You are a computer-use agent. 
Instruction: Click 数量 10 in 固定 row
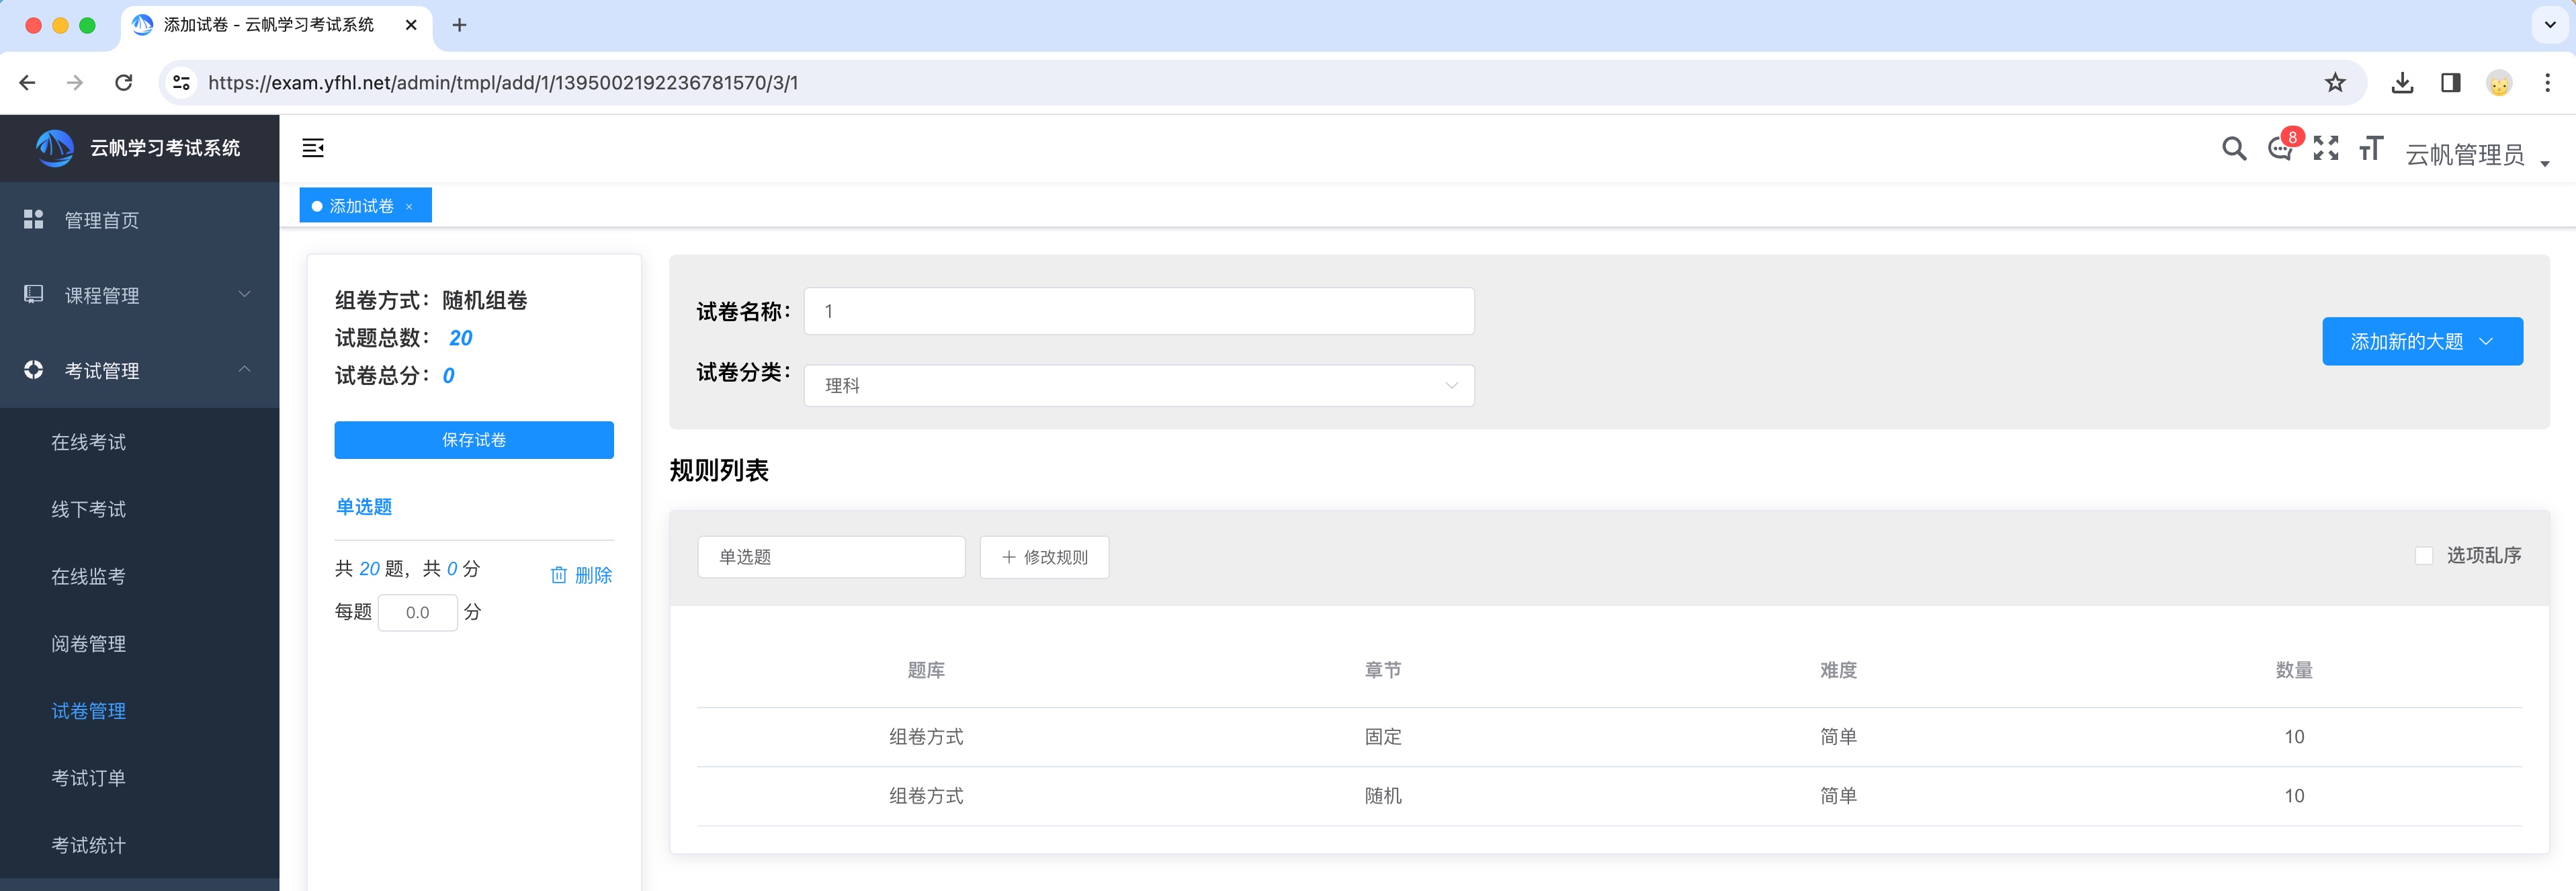[2294, 737]
